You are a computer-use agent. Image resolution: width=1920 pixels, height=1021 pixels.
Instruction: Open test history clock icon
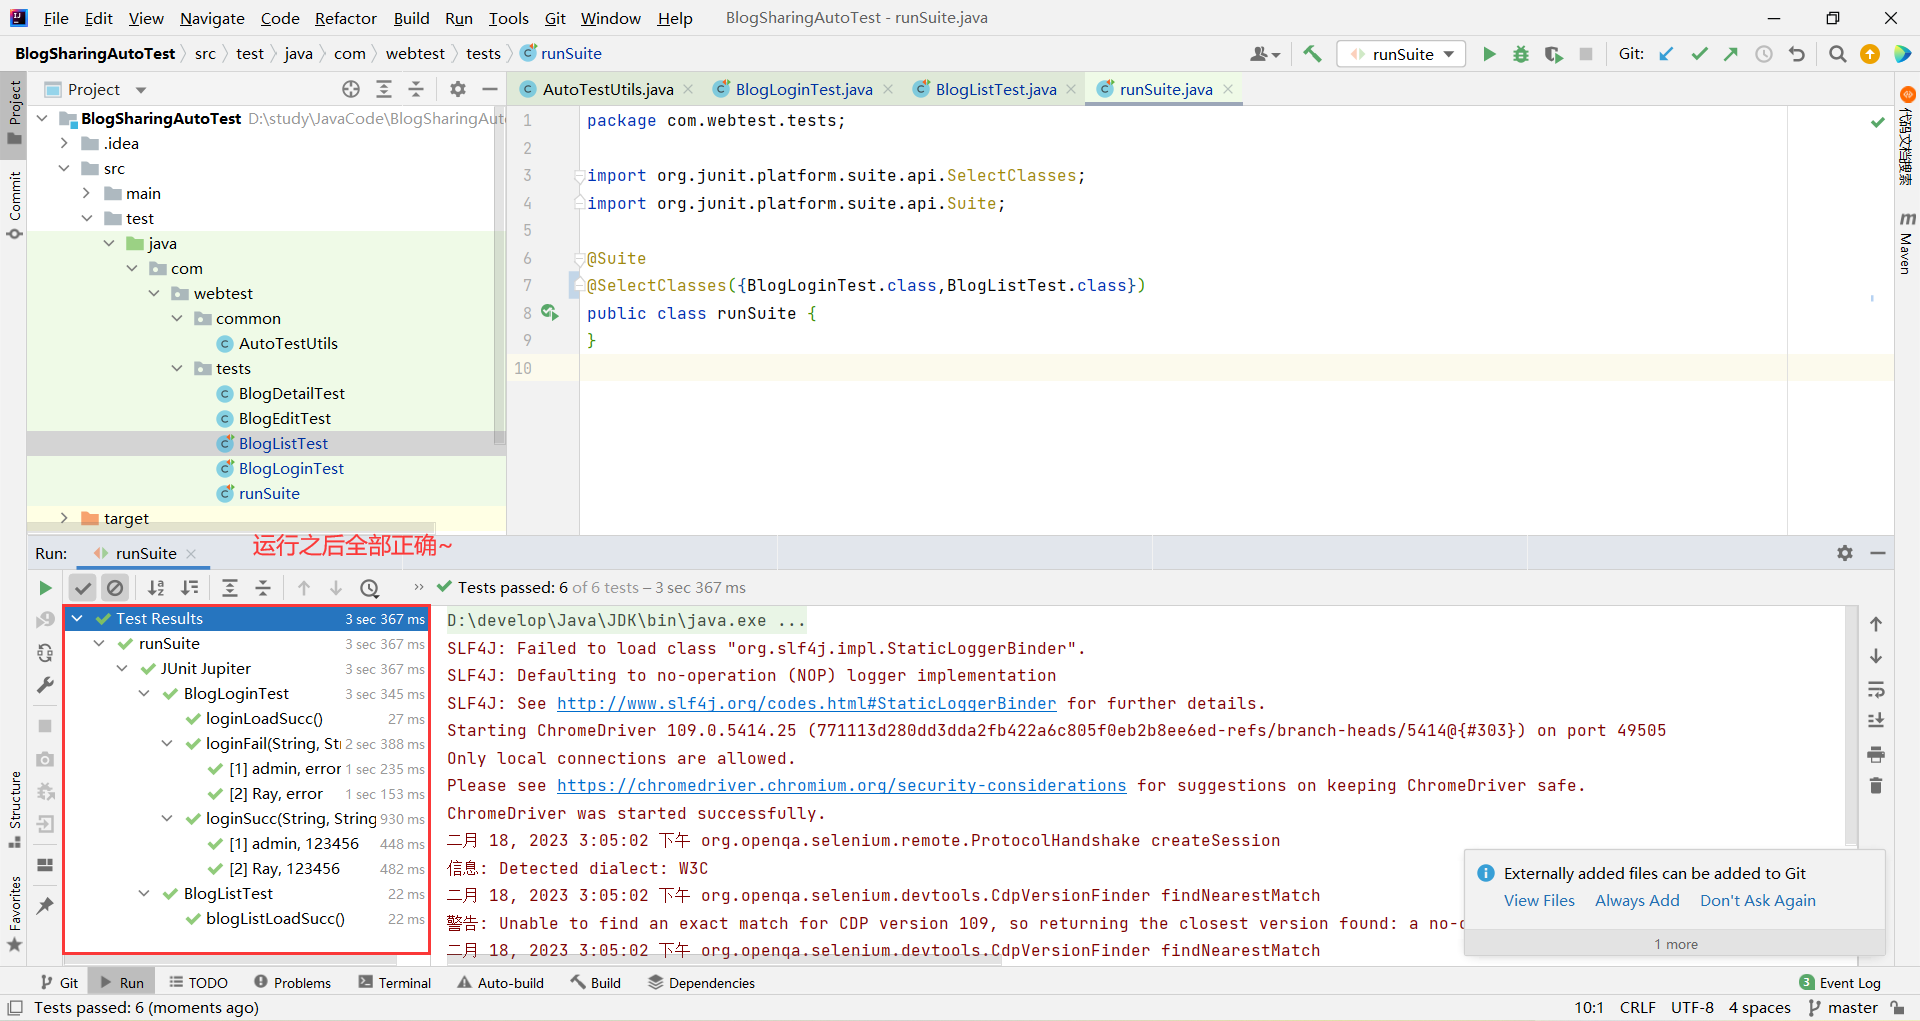click(x=370, y=588)
